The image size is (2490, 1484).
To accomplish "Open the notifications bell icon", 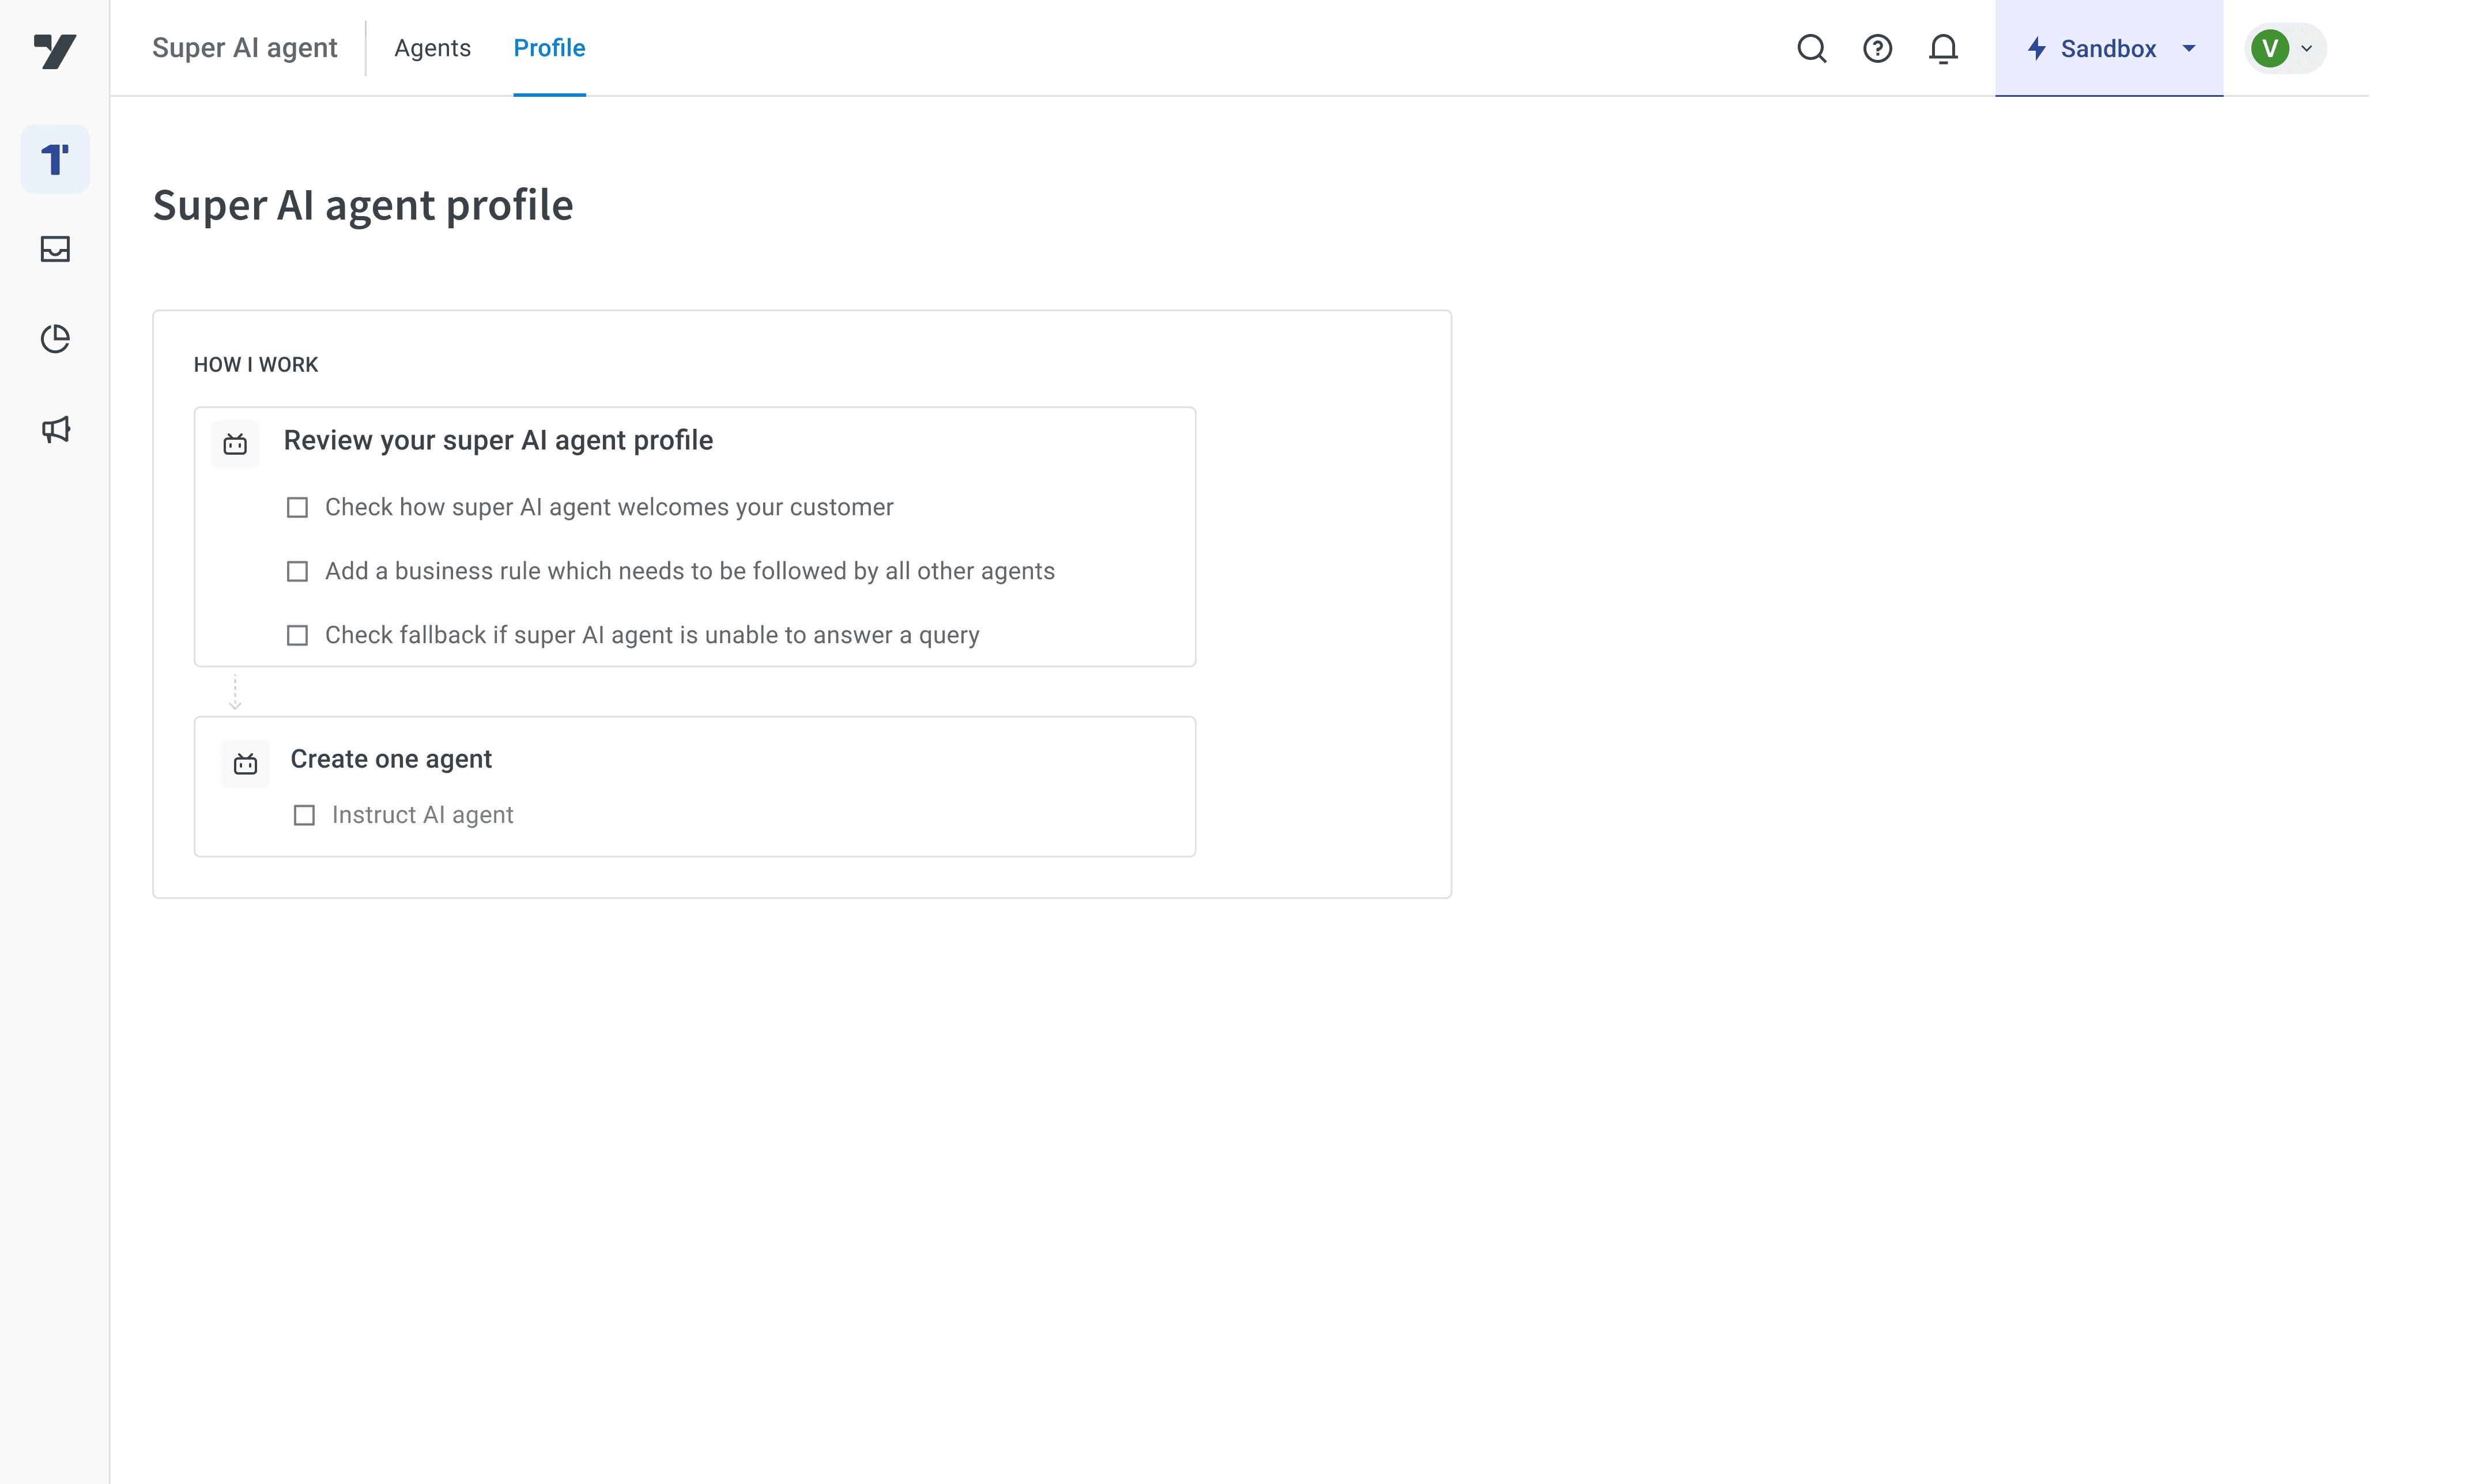I will (1942, 48).
